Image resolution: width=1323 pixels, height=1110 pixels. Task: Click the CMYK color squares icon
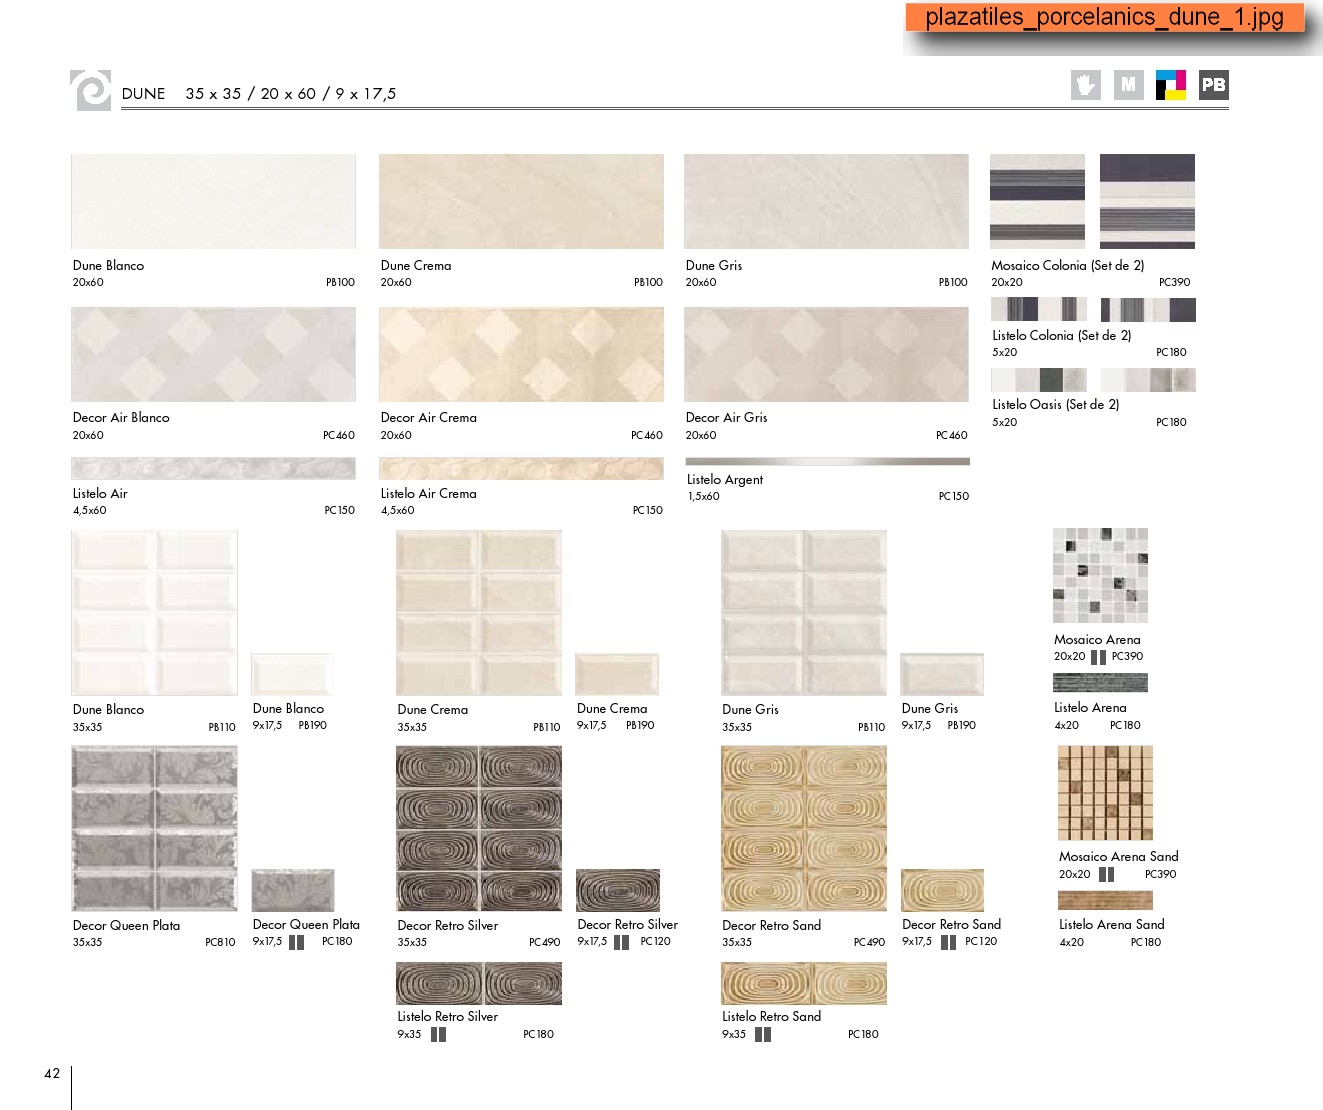1170,85
